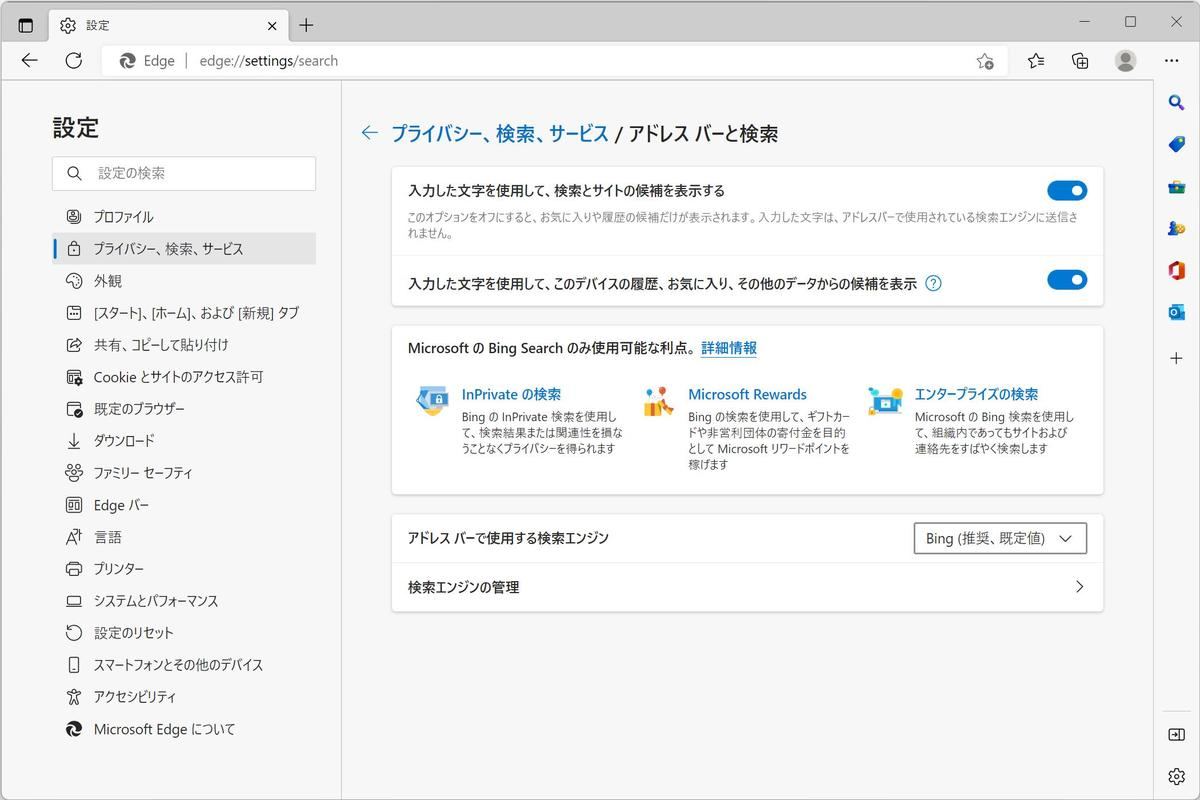Open 言語 settings section
The image size is (1200, 800).
[x=184, y=537]
